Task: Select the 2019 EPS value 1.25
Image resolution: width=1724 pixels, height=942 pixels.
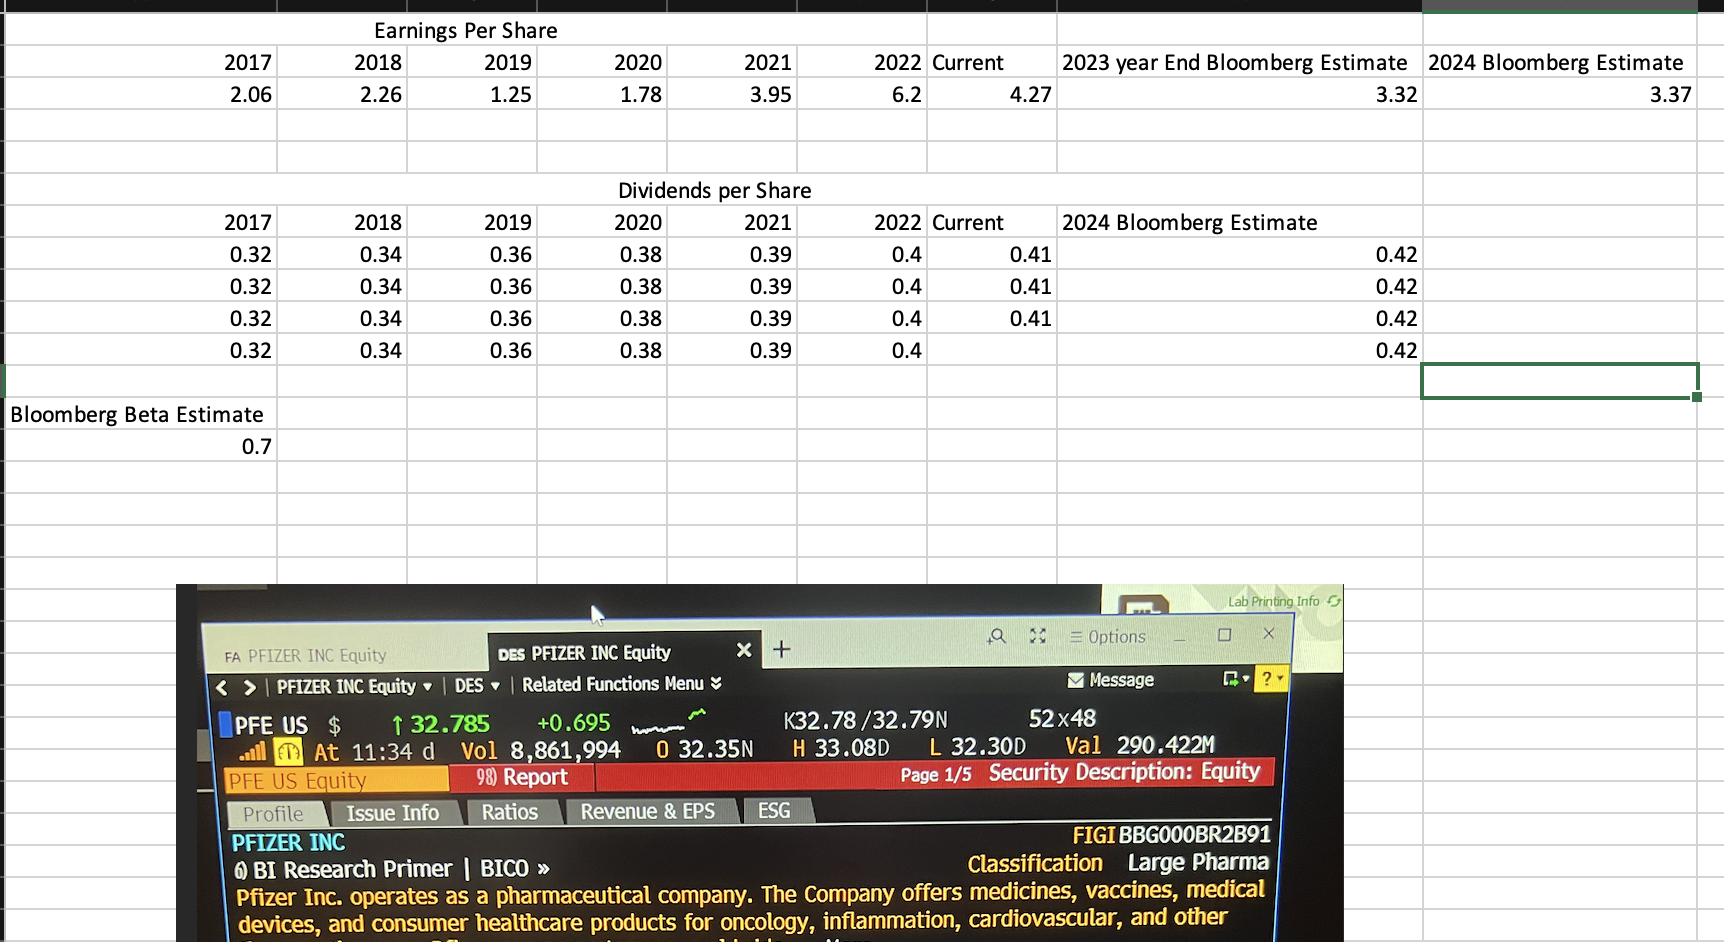Action: 472,94
